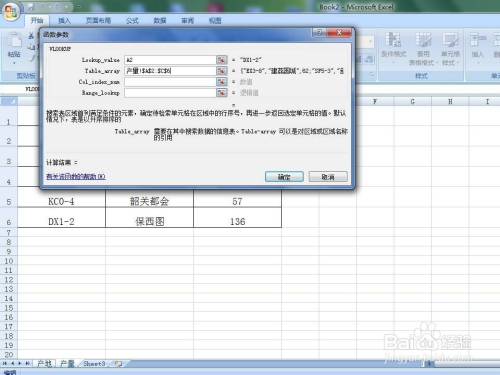
Task: Select the cell containing 保西图
Action: (x=149, y=218)
